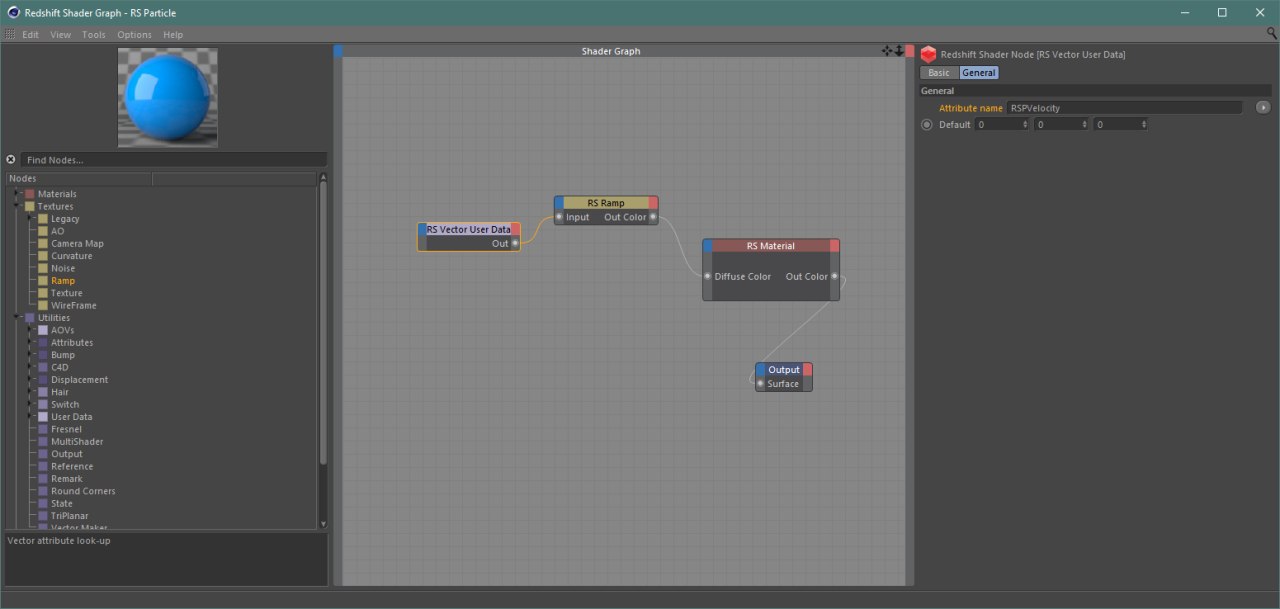
Task: Click the red corner square on RS Material node
Action: coord(835,245)
